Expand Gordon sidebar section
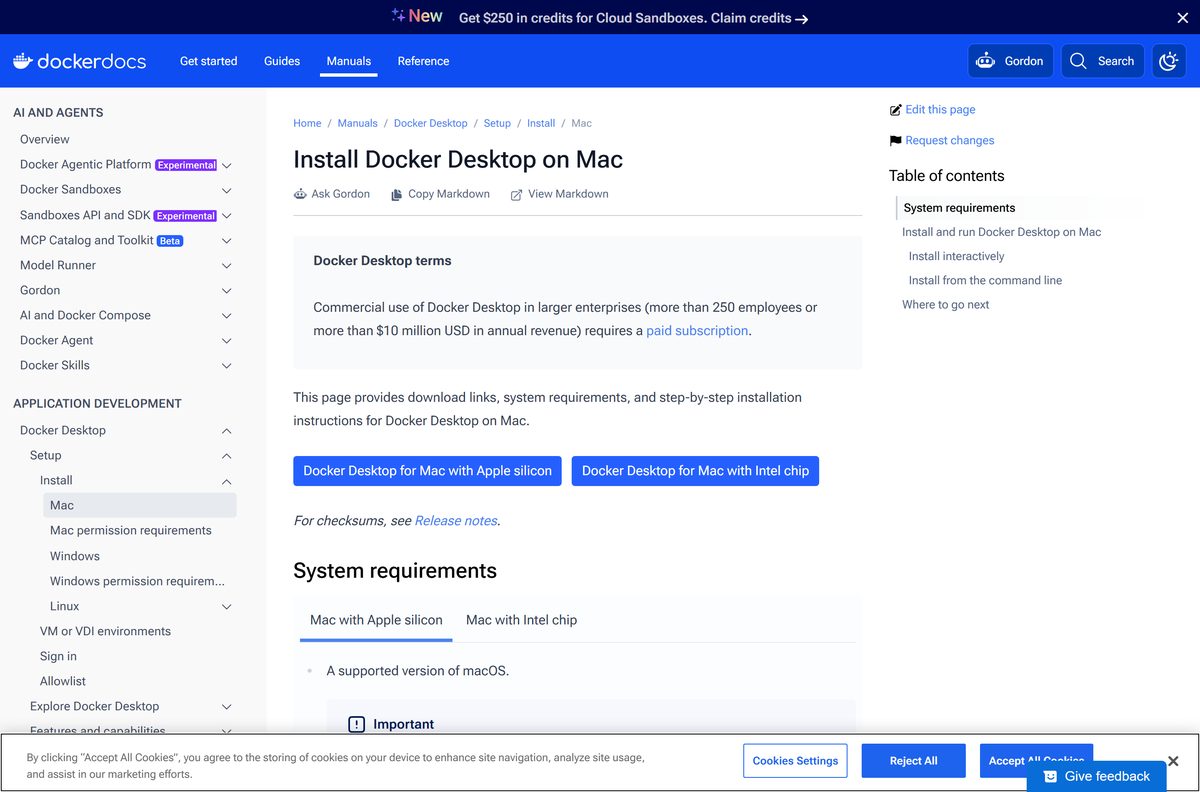The width and height of the screenshot is (1200, 792). 227,291
